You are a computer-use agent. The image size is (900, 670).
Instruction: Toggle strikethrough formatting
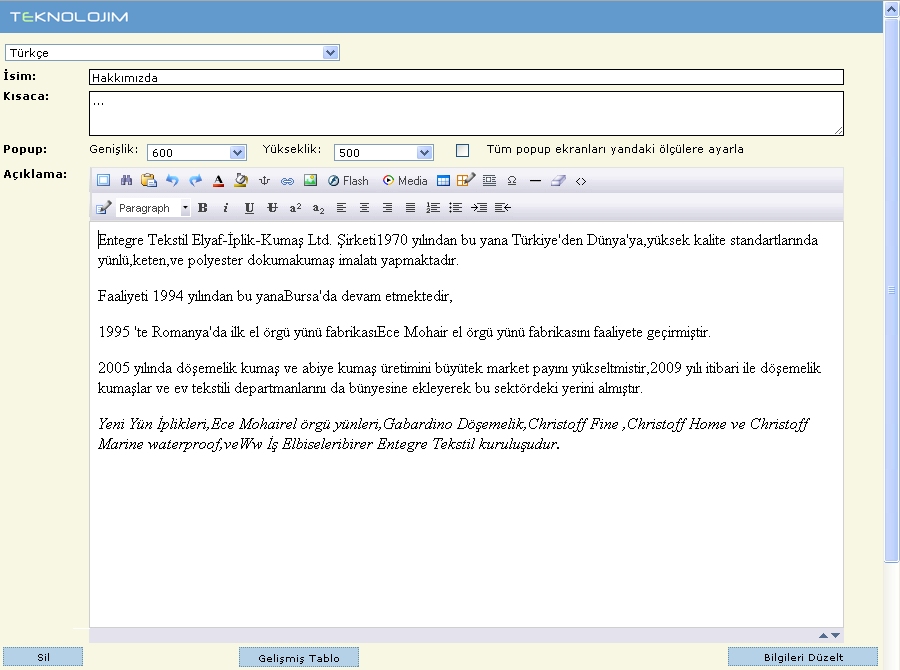pos(272,208)
